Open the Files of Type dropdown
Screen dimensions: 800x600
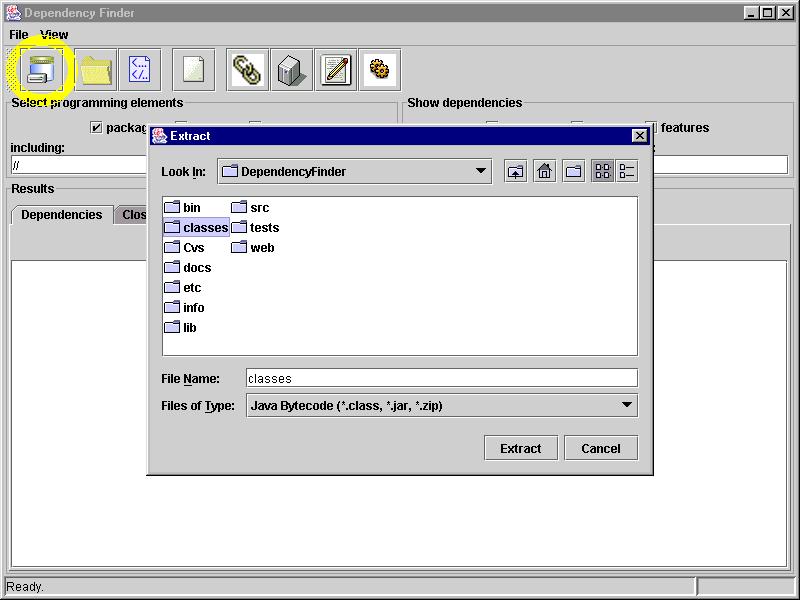click(x=442, y=406)
